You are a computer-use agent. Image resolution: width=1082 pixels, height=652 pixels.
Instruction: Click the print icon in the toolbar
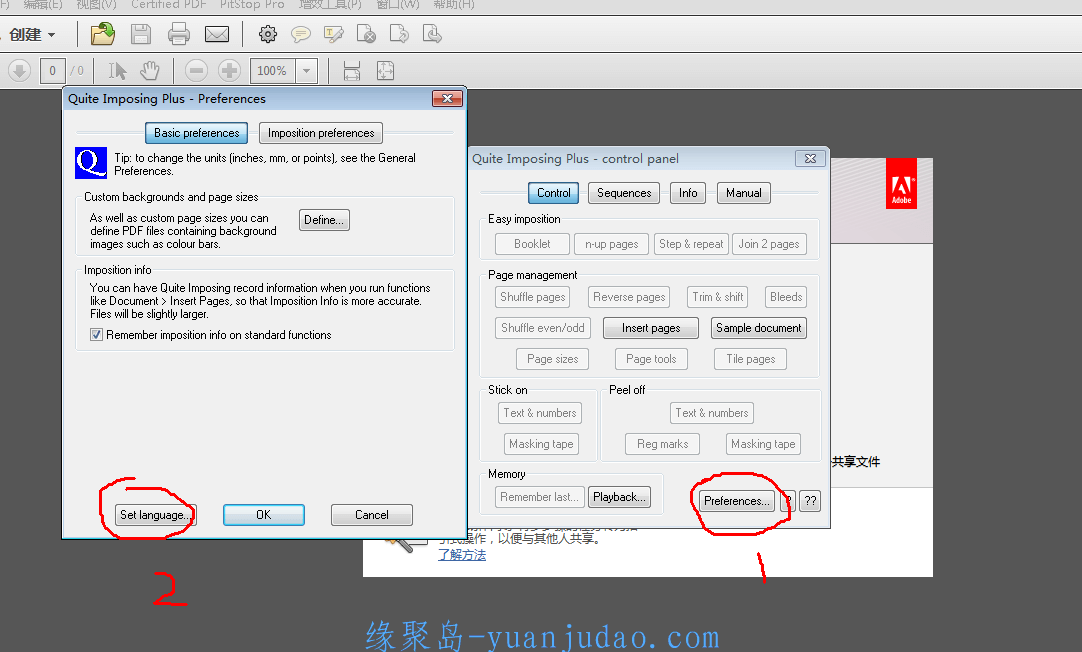click(179, 34)
